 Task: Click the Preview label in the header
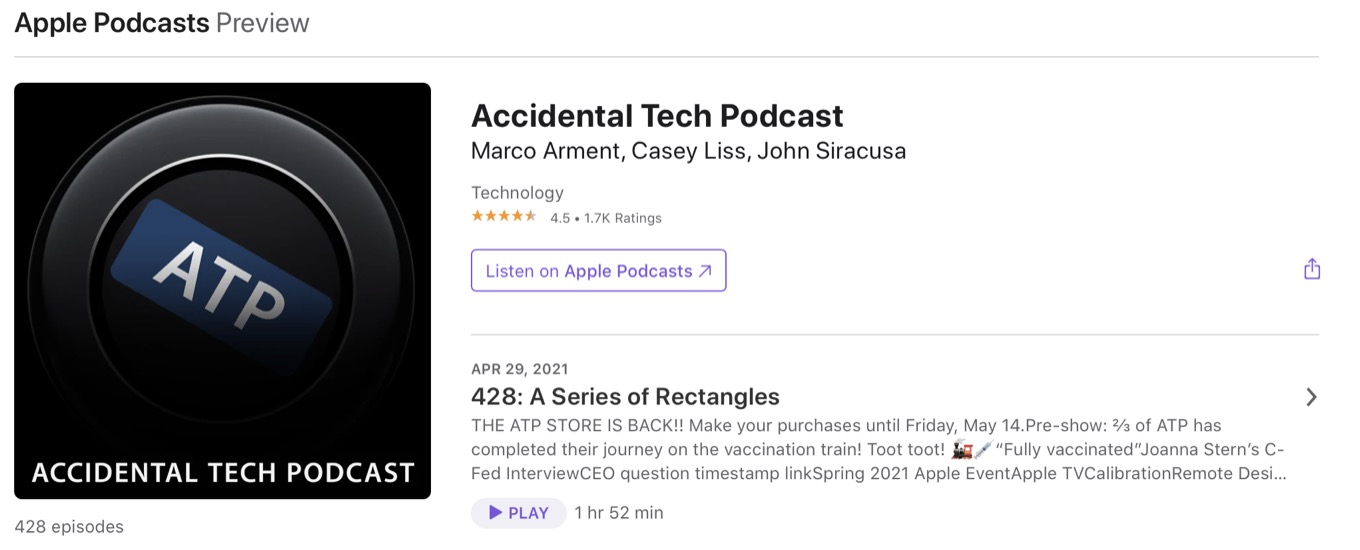(263, 23)
